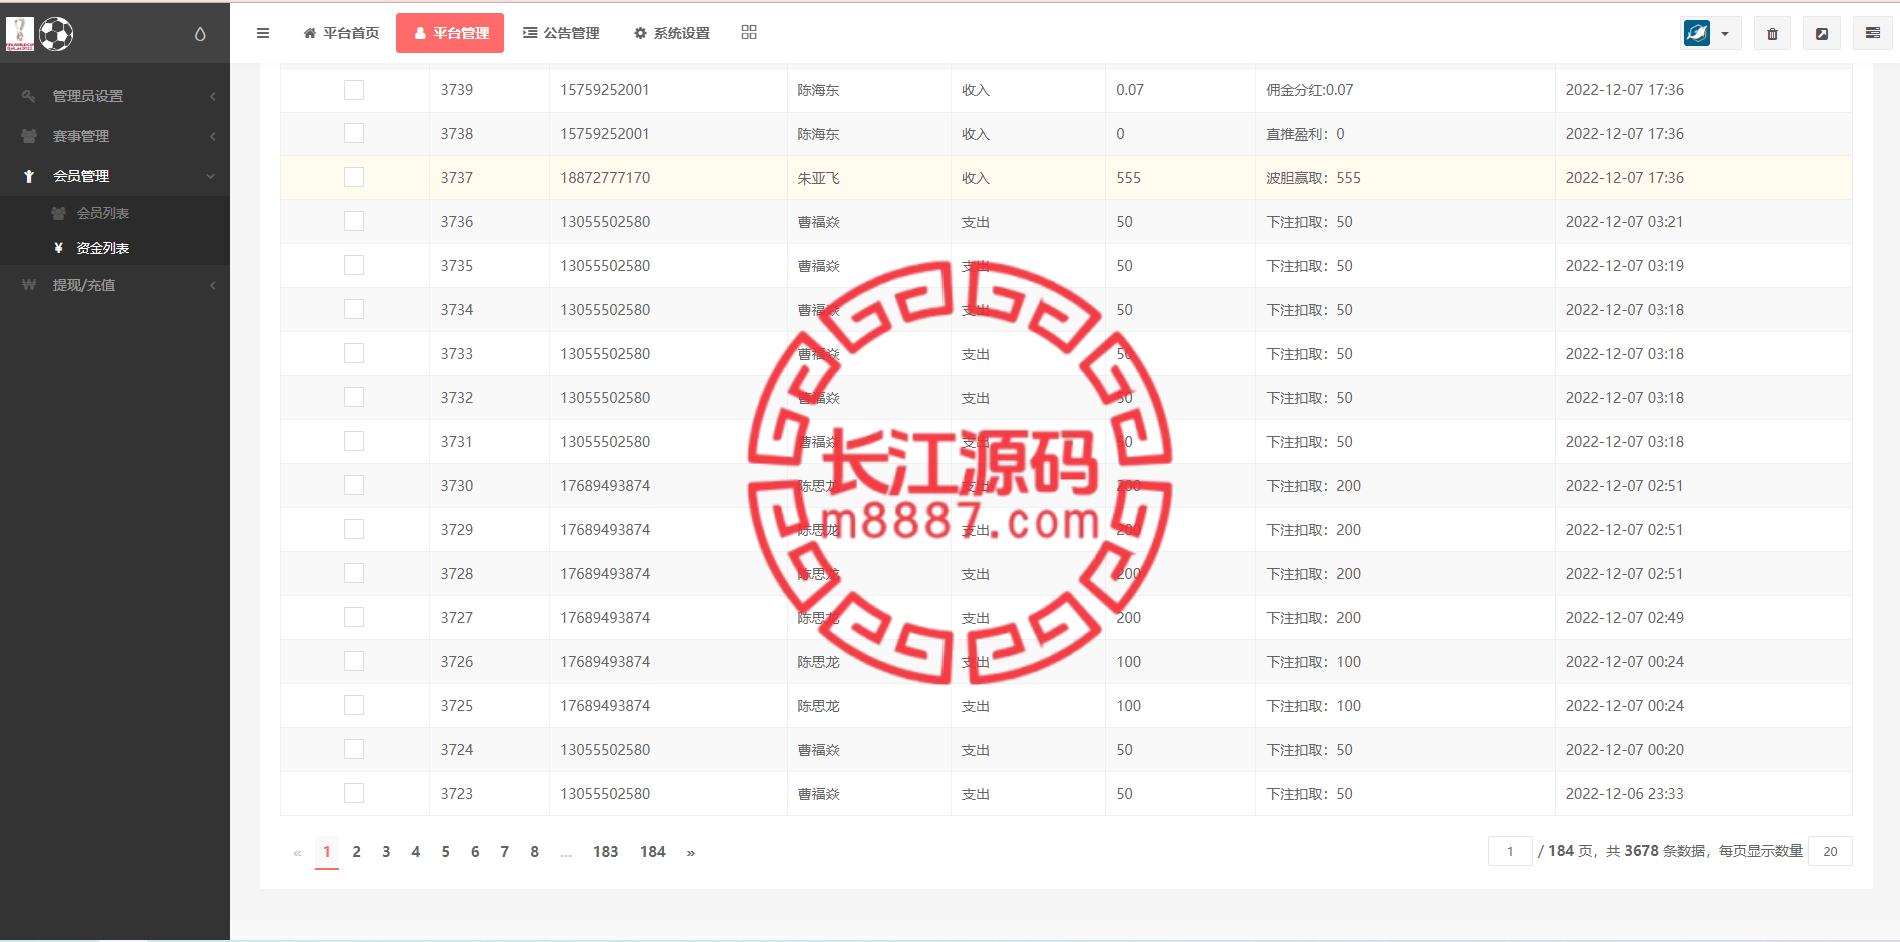This screenshot has width=1900, height=942.
Task: Open the 系统设置 tab
Action: 671,33
